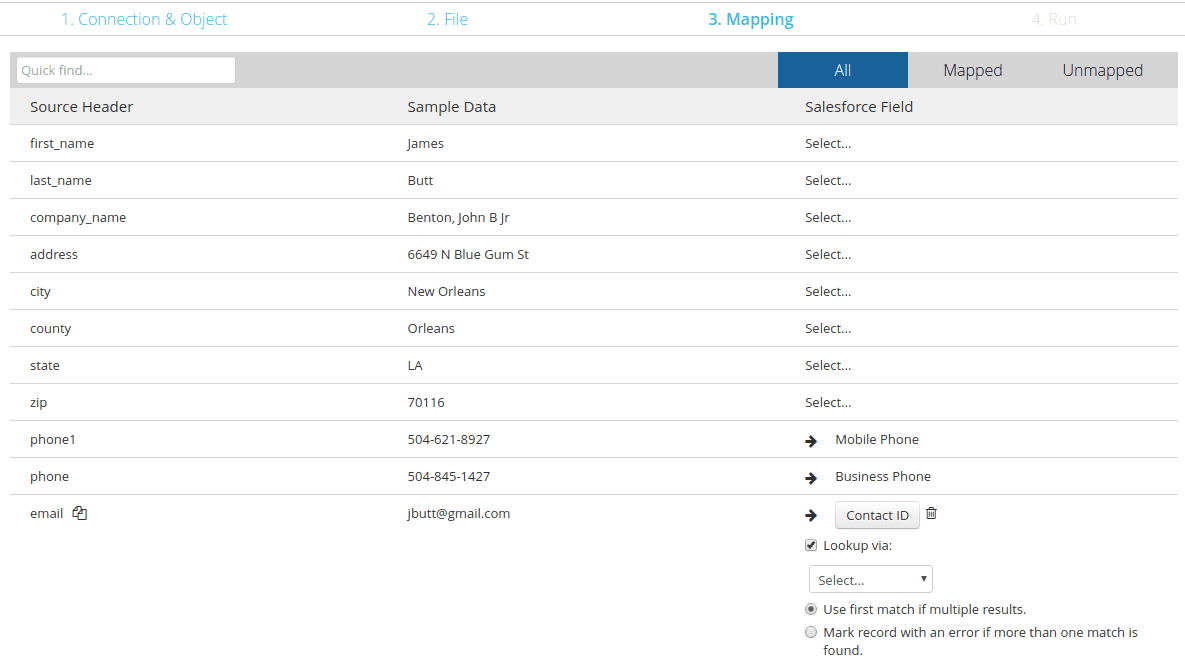This screenshot has width=1185, height=667.
Task: Click the zip source header
Action: coord(39,403)
